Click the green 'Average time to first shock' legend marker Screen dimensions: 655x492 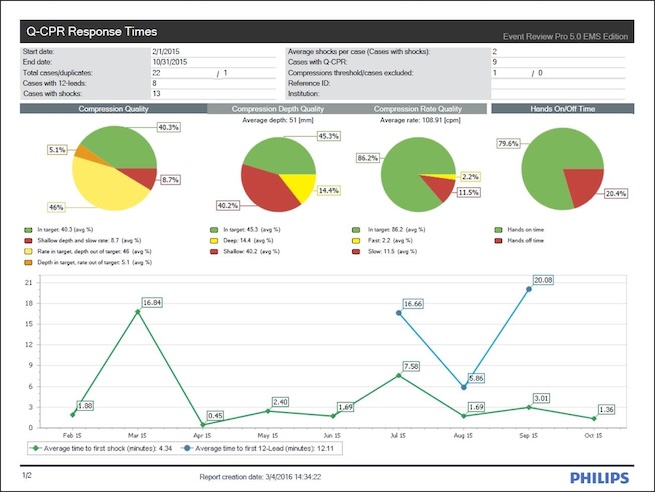click(x=33, y=449)
